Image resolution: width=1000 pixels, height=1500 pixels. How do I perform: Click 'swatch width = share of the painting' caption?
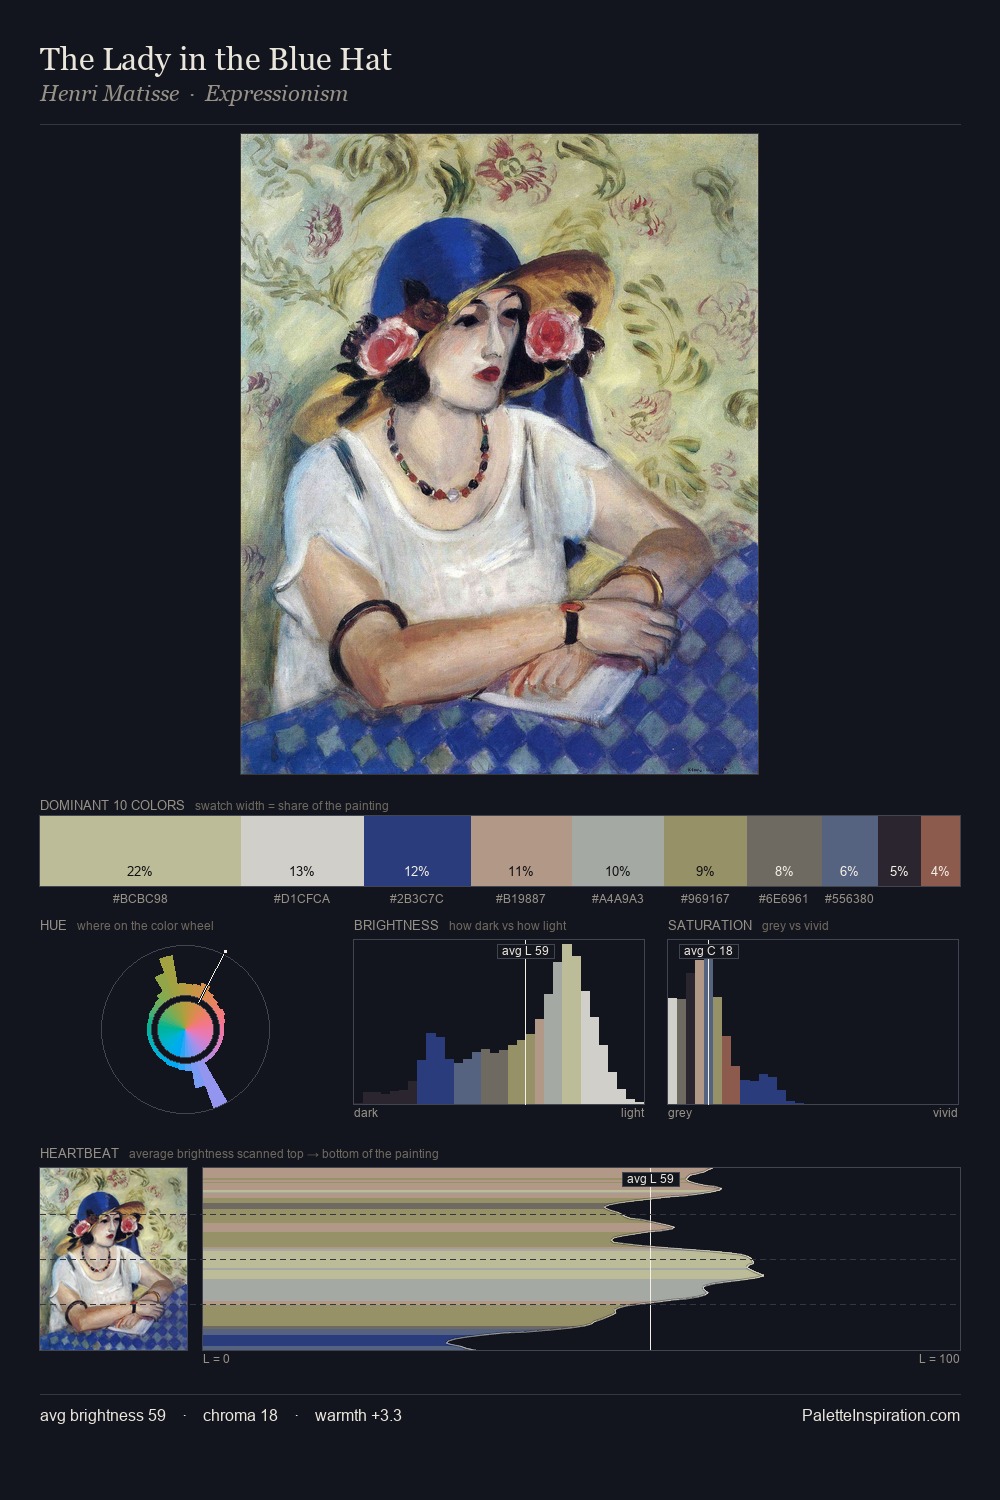[292, 806]
